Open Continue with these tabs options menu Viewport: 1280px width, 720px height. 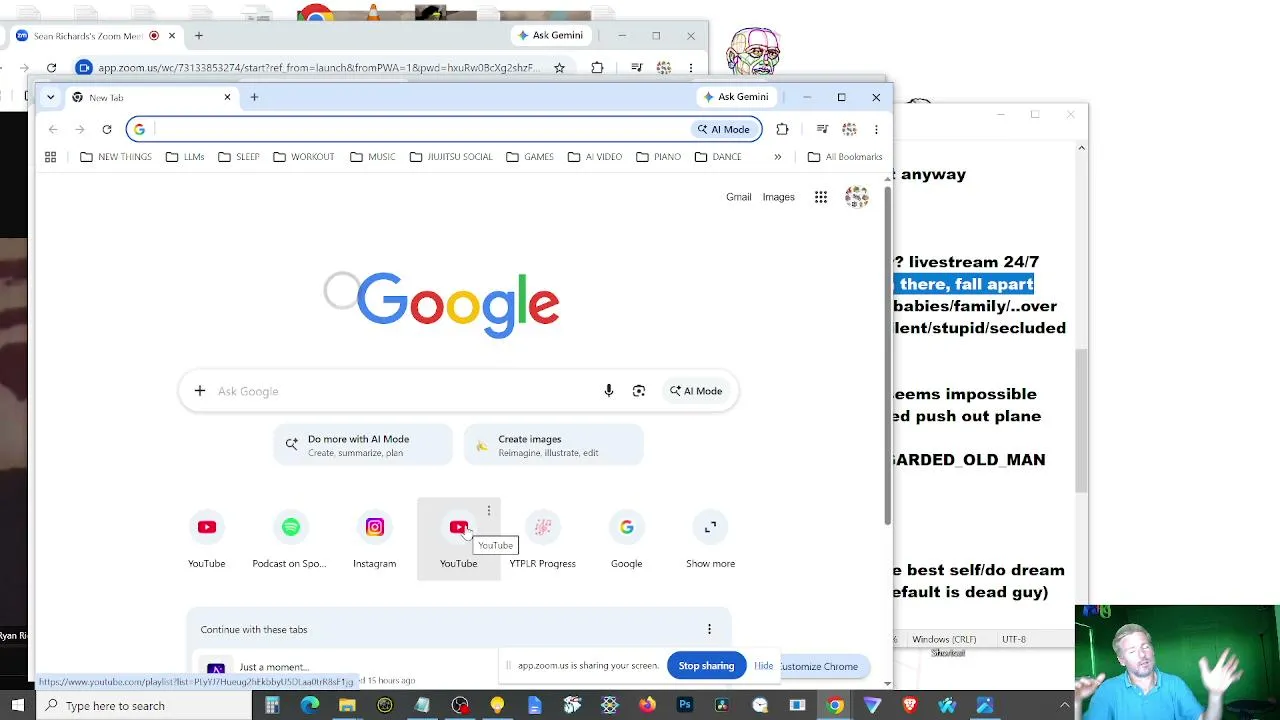[709, 630]
